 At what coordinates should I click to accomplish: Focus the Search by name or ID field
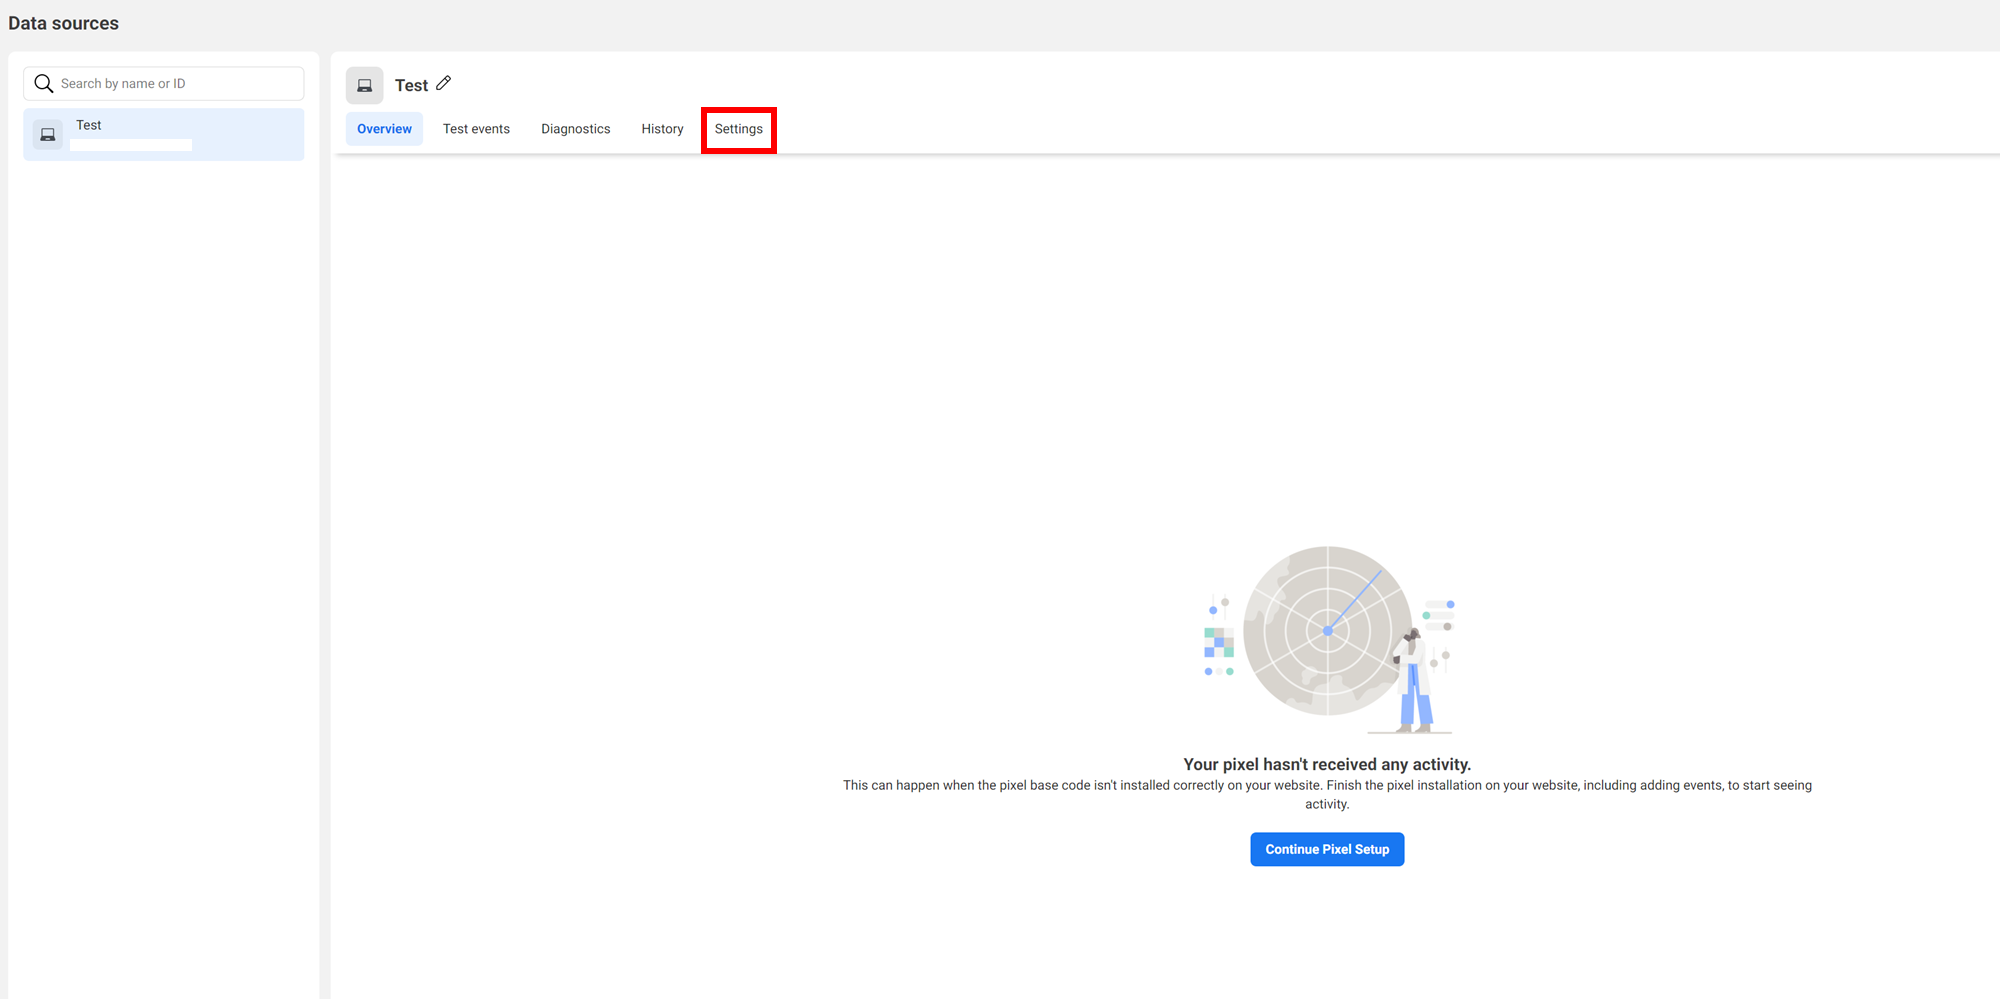164,83
